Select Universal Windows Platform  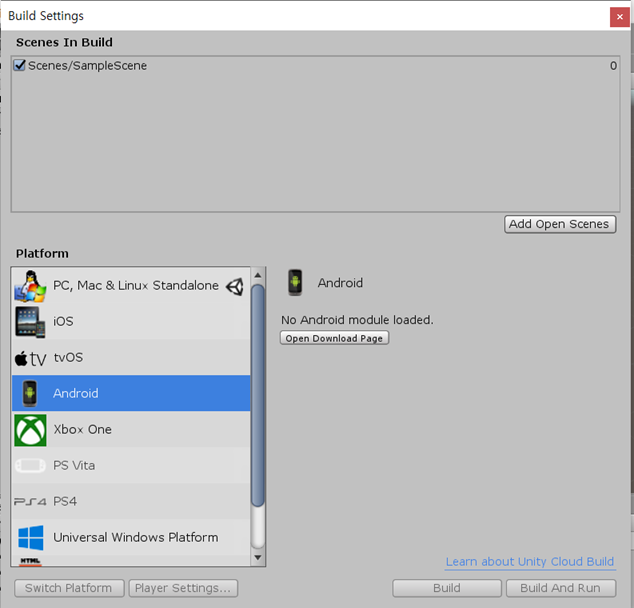point(131,537)
